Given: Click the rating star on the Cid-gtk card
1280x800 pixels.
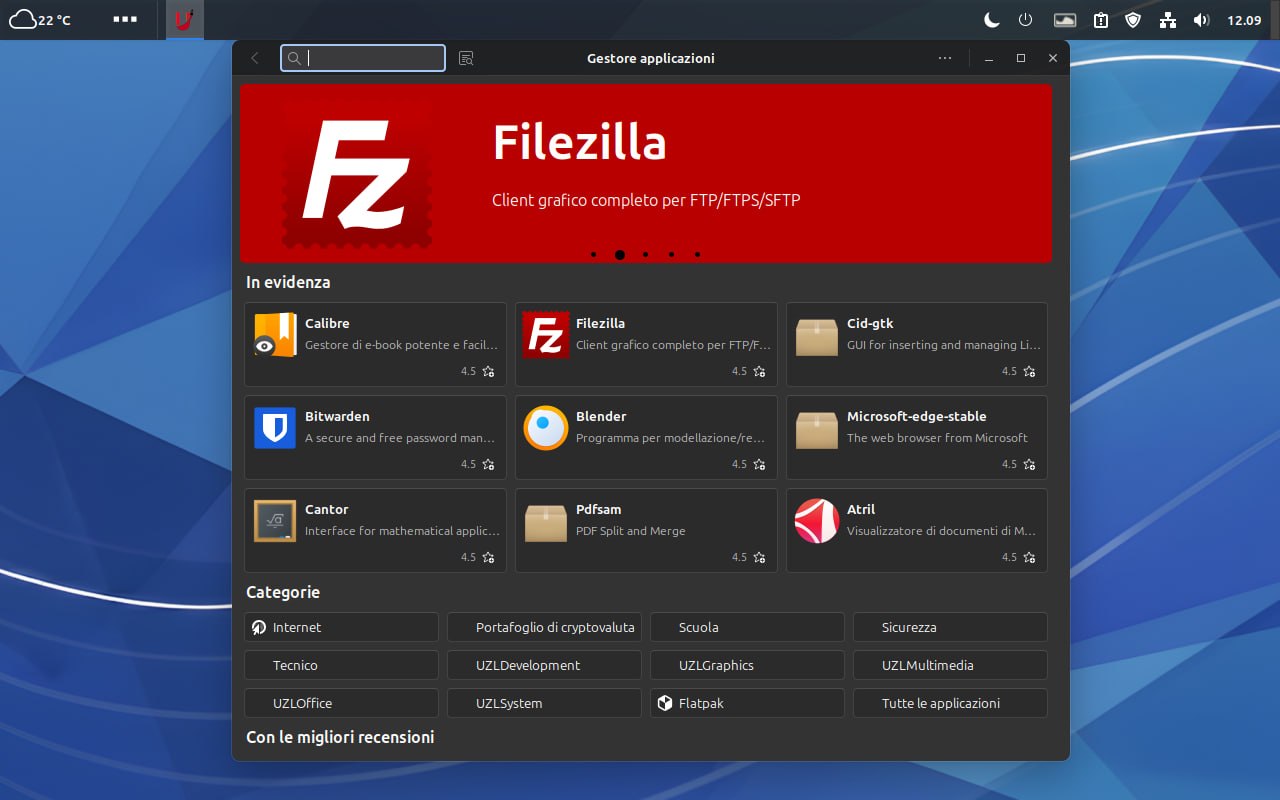Looking at the screenshot, I should click(x=1030, y=371).
